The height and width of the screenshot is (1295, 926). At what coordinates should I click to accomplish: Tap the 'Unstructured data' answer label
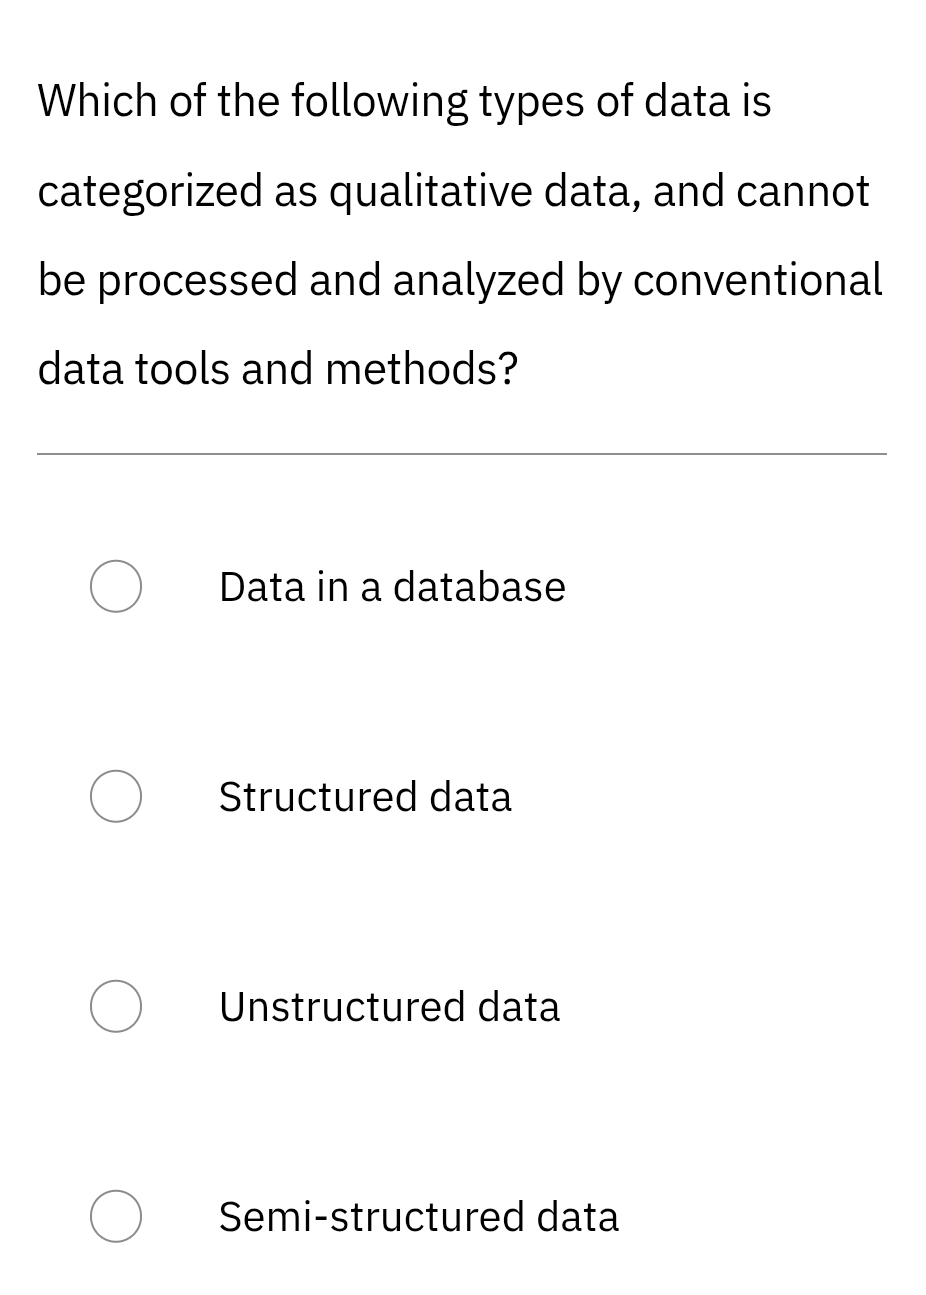click(x=389, y=1007)
